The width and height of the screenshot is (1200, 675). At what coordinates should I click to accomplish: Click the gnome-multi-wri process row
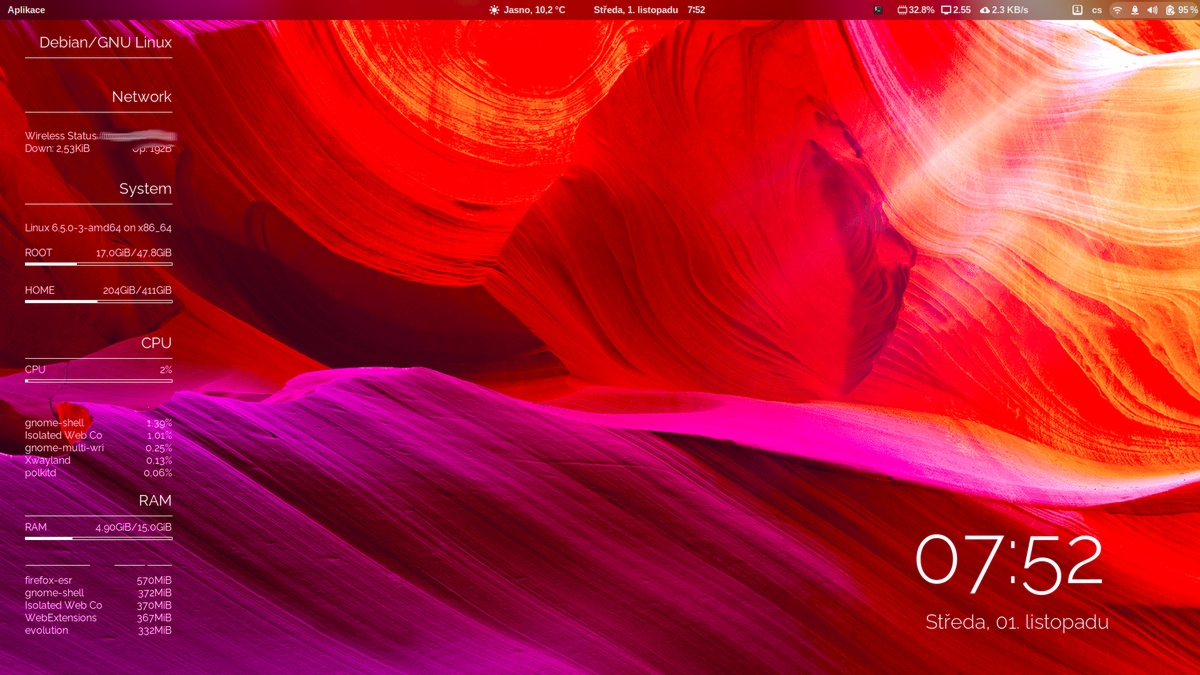[98, 448]
